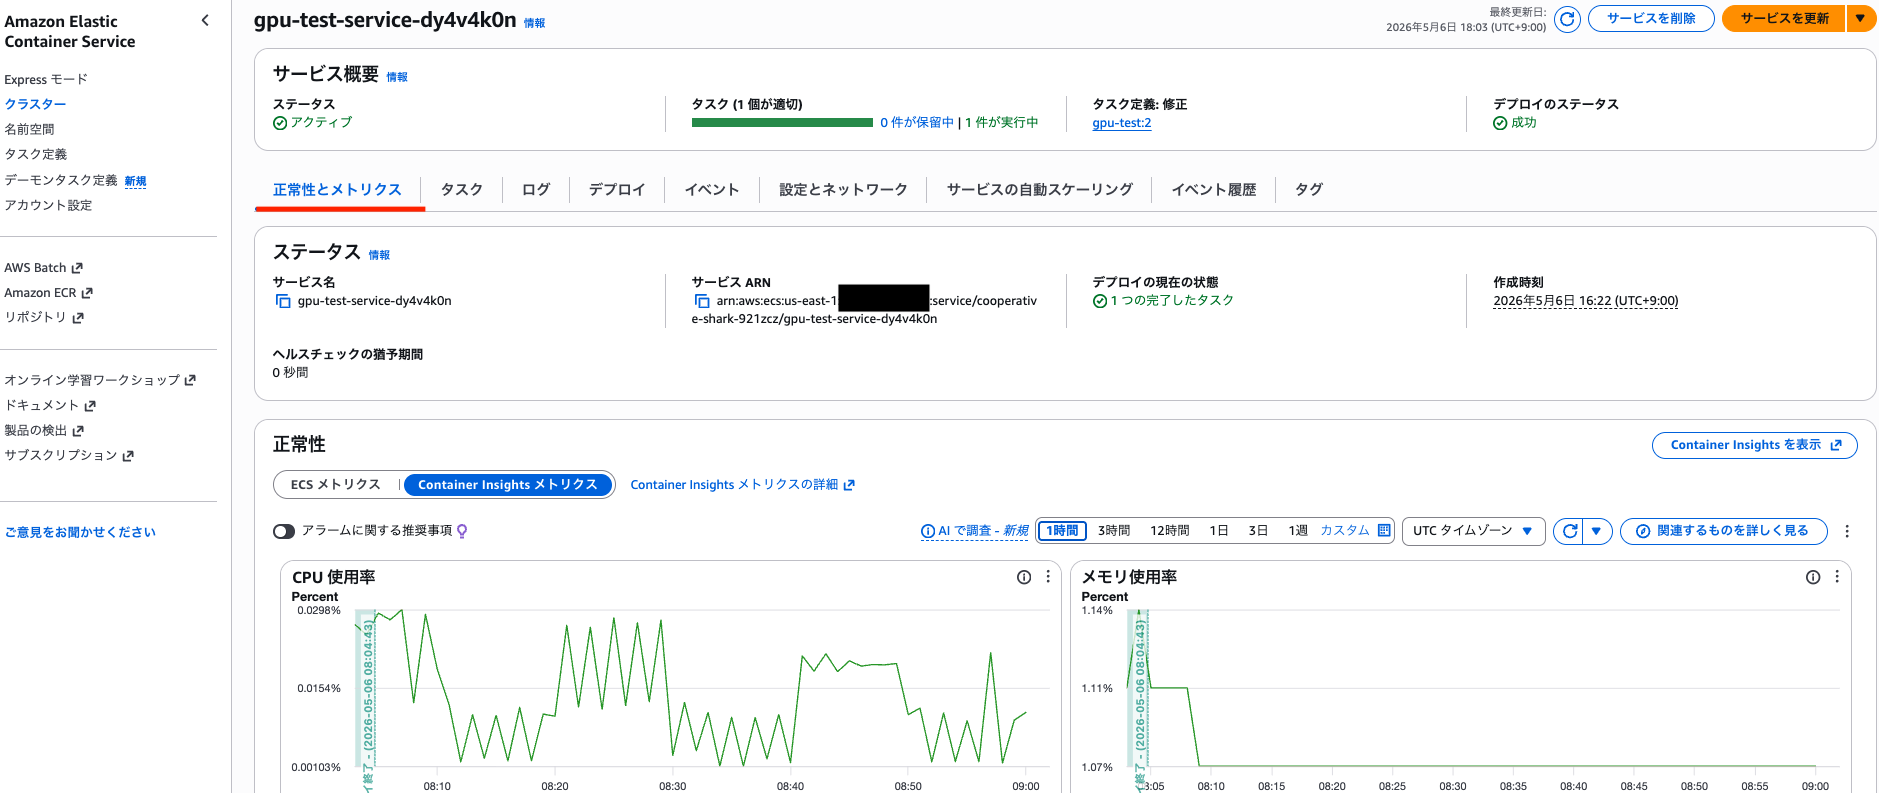Viewport: 1879px width, 793px height.
Task: Open アカウント設定 in the sidebar
Action: coord(48,205)
